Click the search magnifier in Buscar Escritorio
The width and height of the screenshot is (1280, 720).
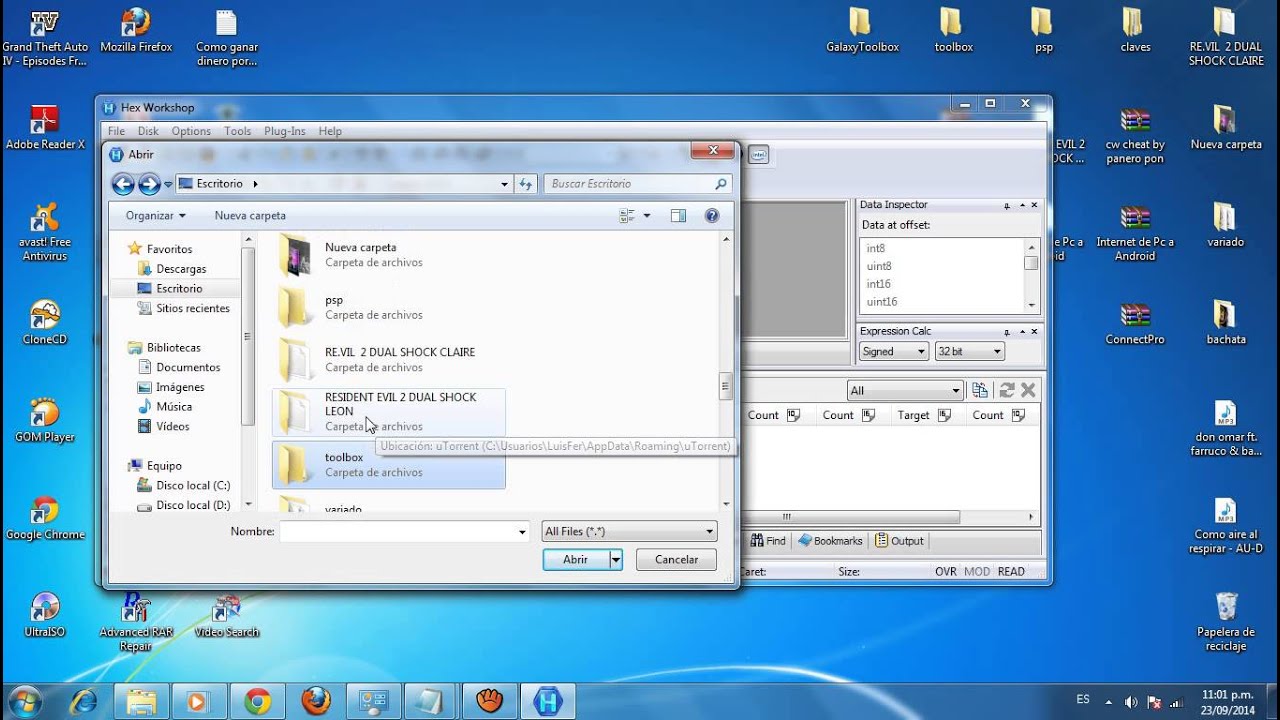tap(720, 184)
